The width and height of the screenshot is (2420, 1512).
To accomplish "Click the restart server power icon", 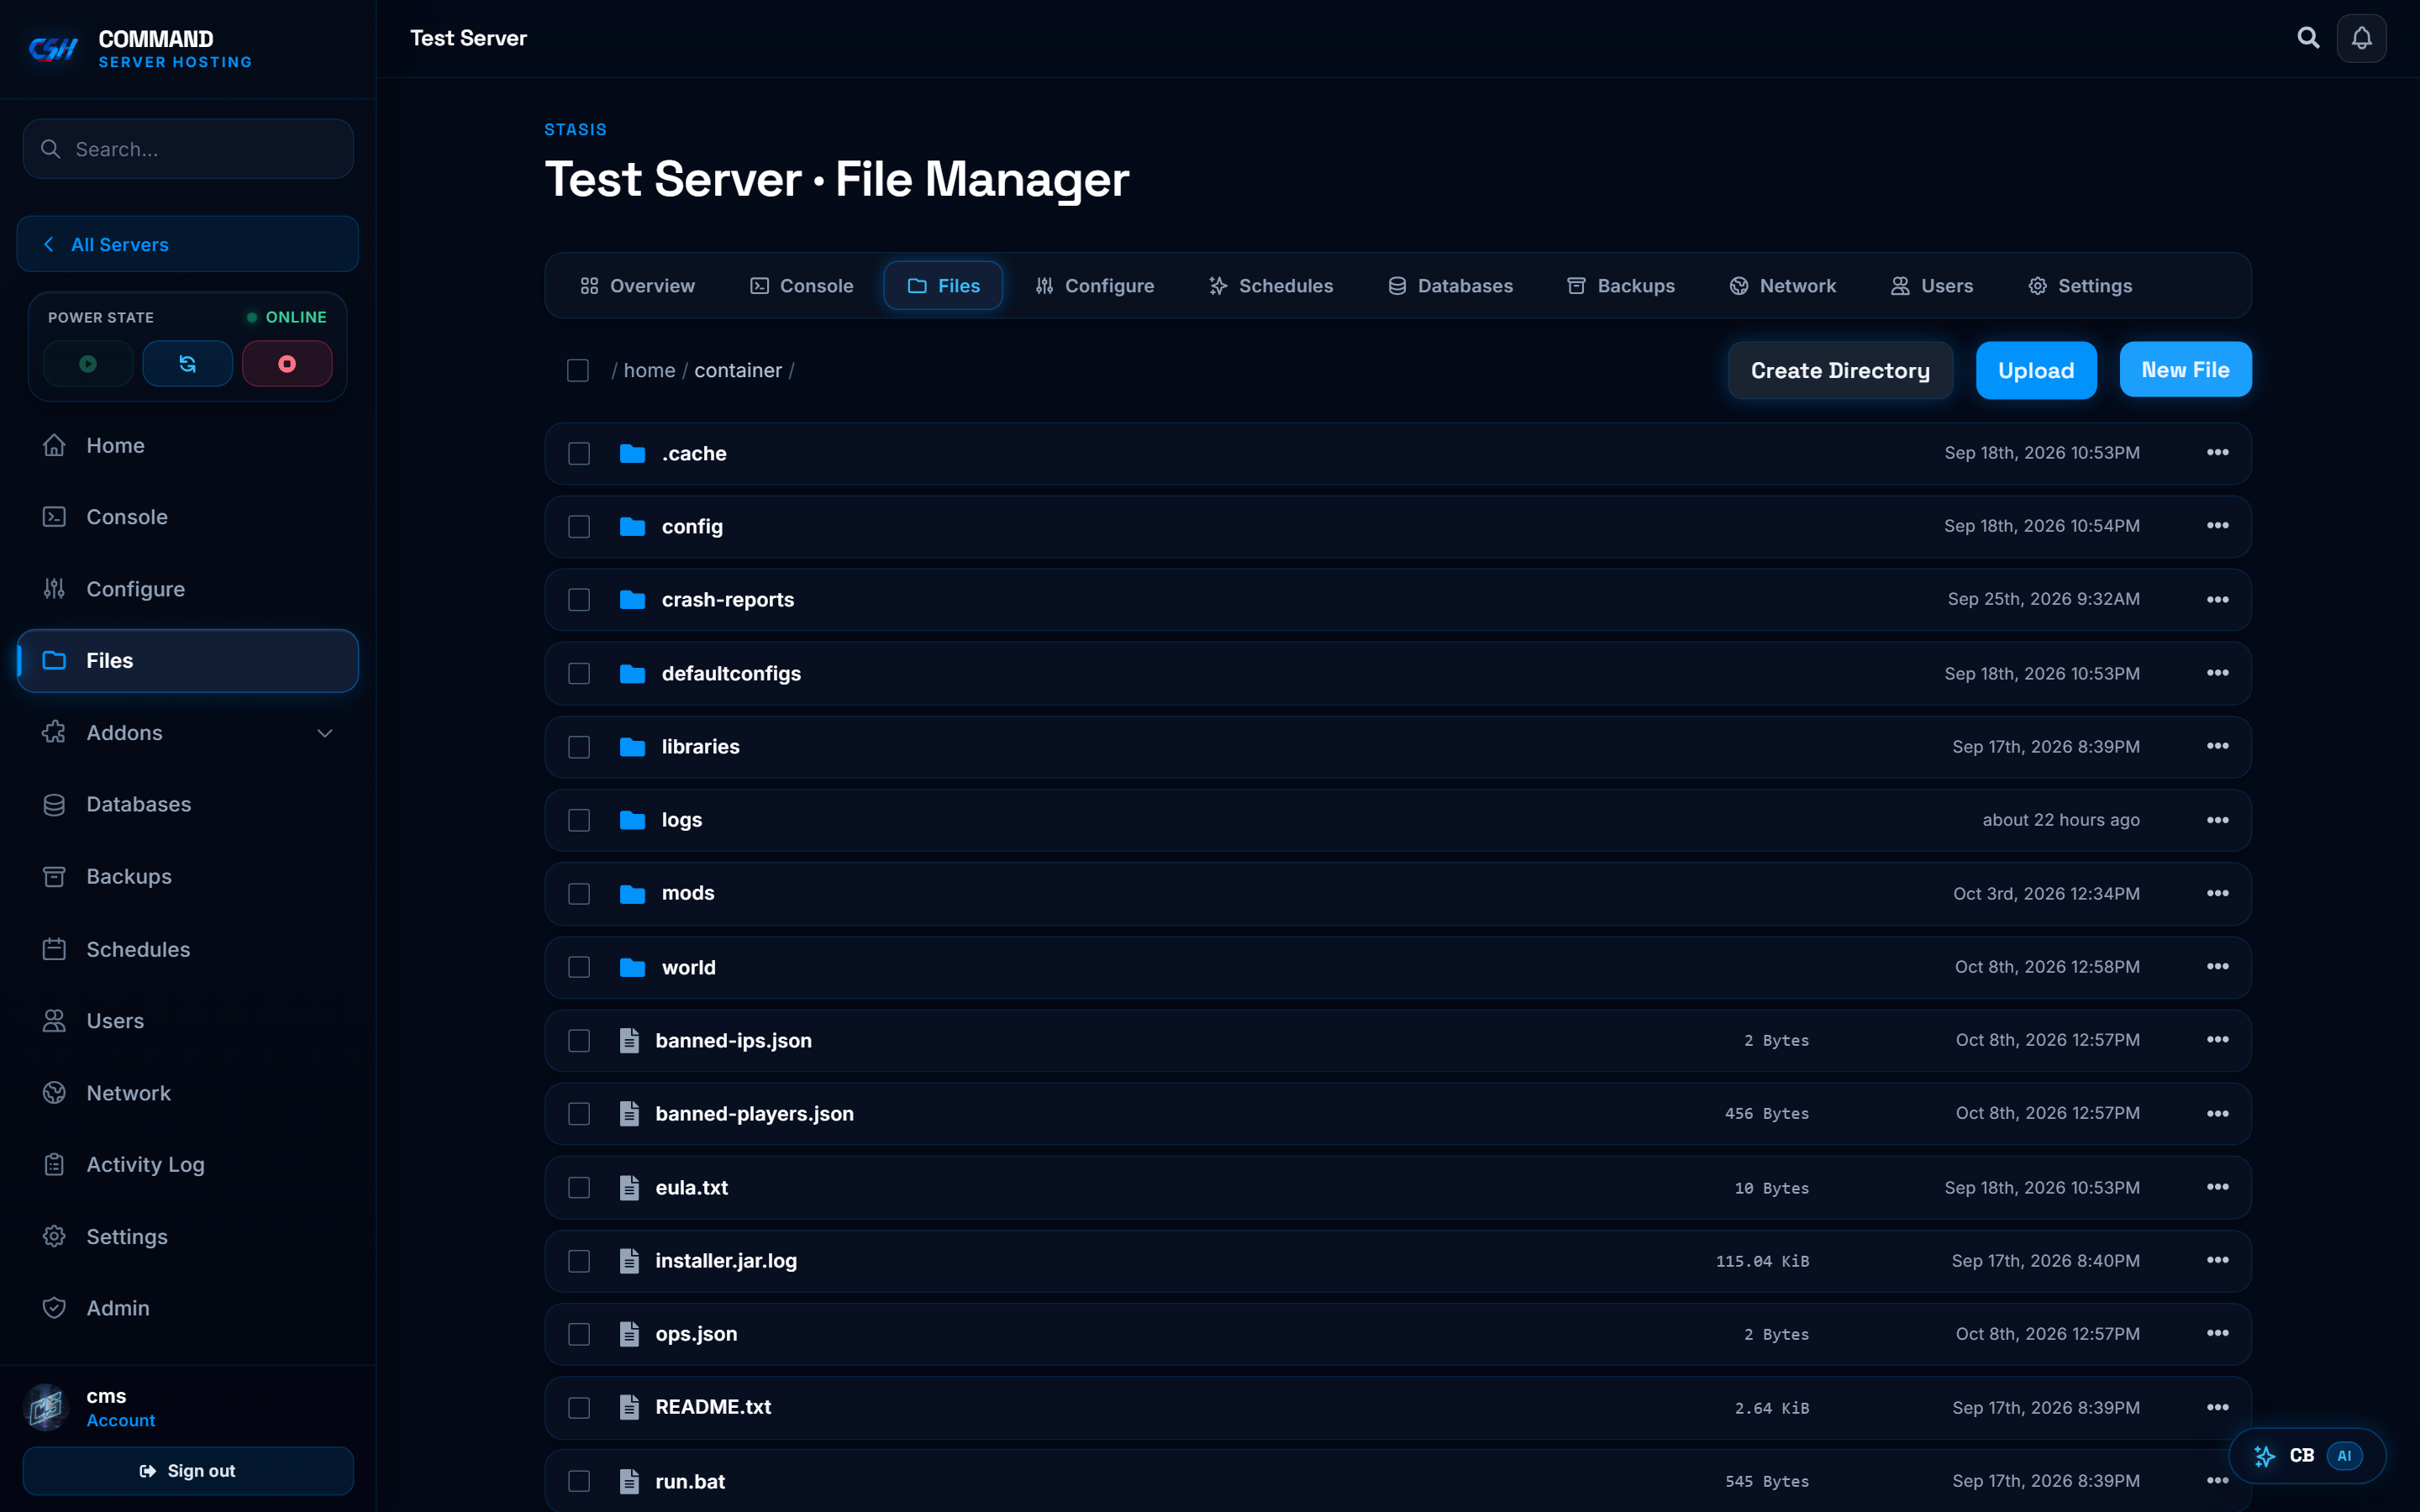I will [x=187, y=364].
